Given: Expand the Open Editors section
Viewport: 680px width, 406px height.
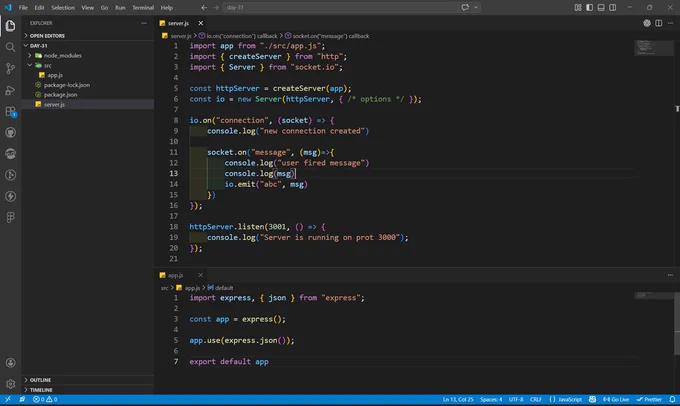Looking at the screenshot, I should [88, 36].
